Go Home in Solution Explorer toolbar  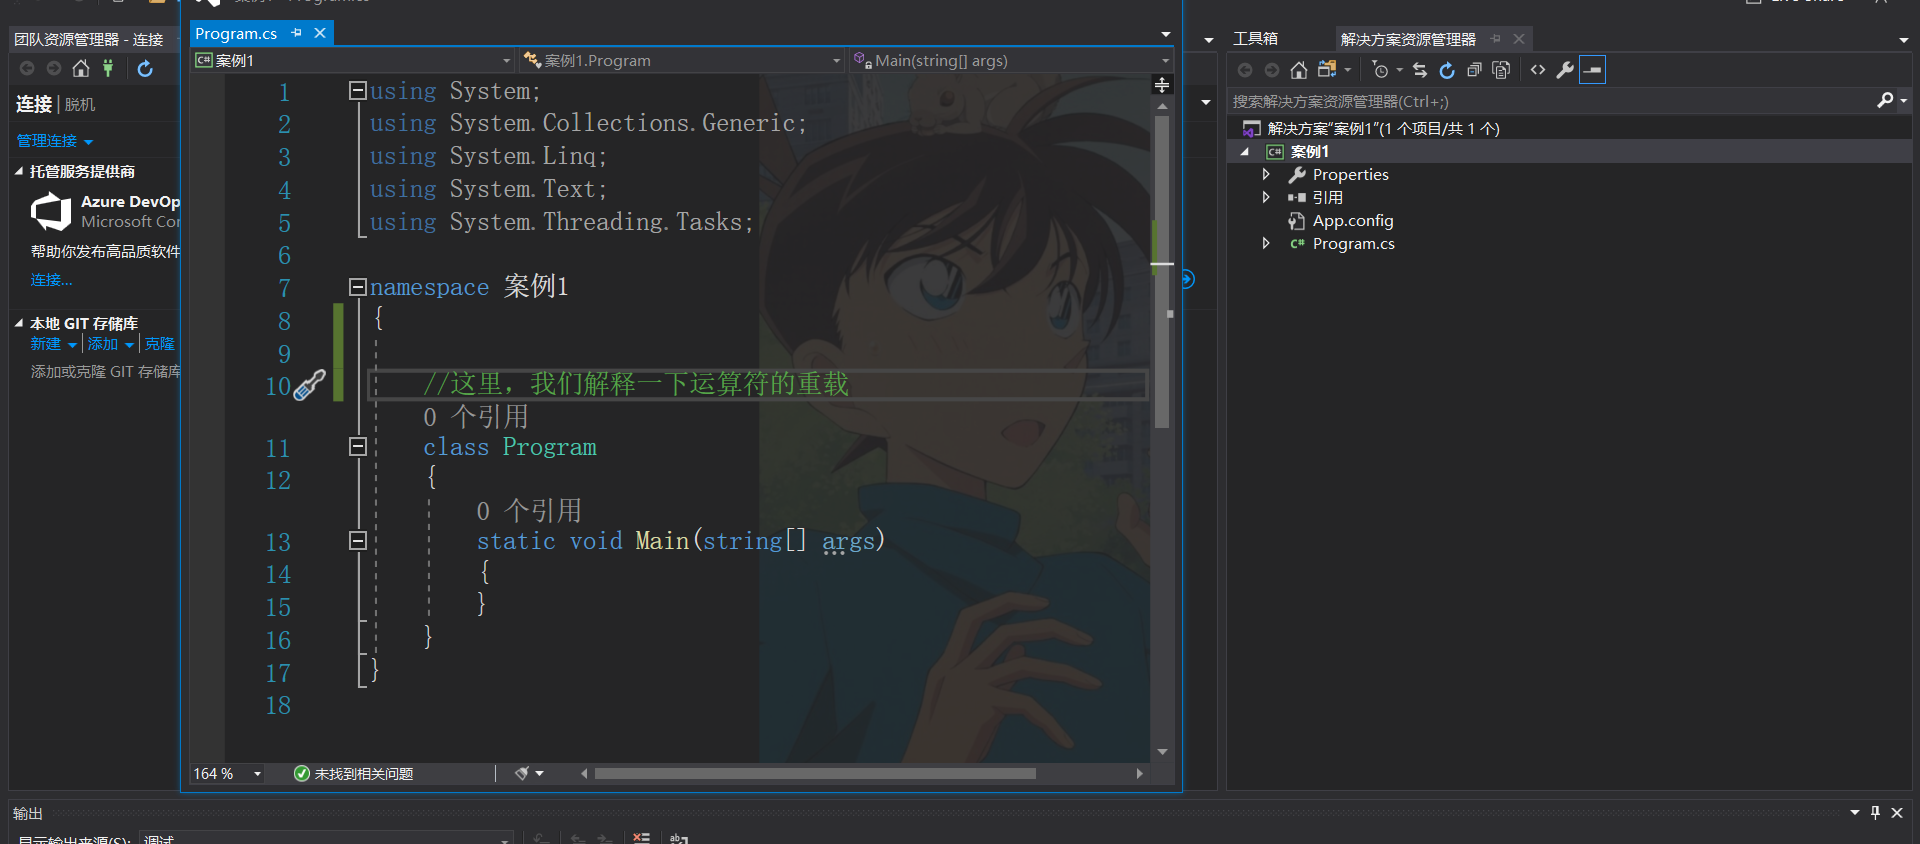tap(1298, 70)
